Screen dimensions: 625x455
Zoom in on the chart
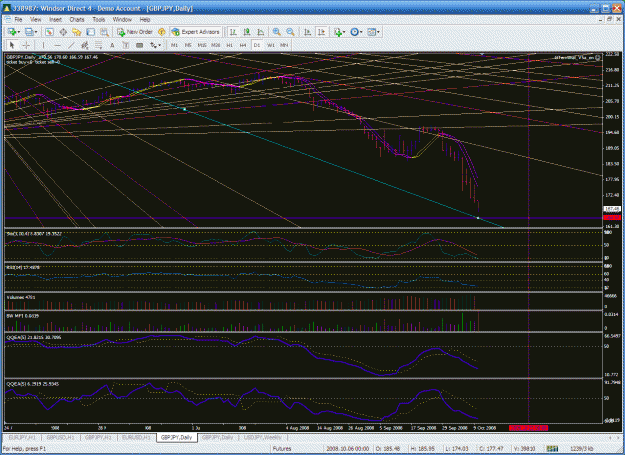coord(277,32)
